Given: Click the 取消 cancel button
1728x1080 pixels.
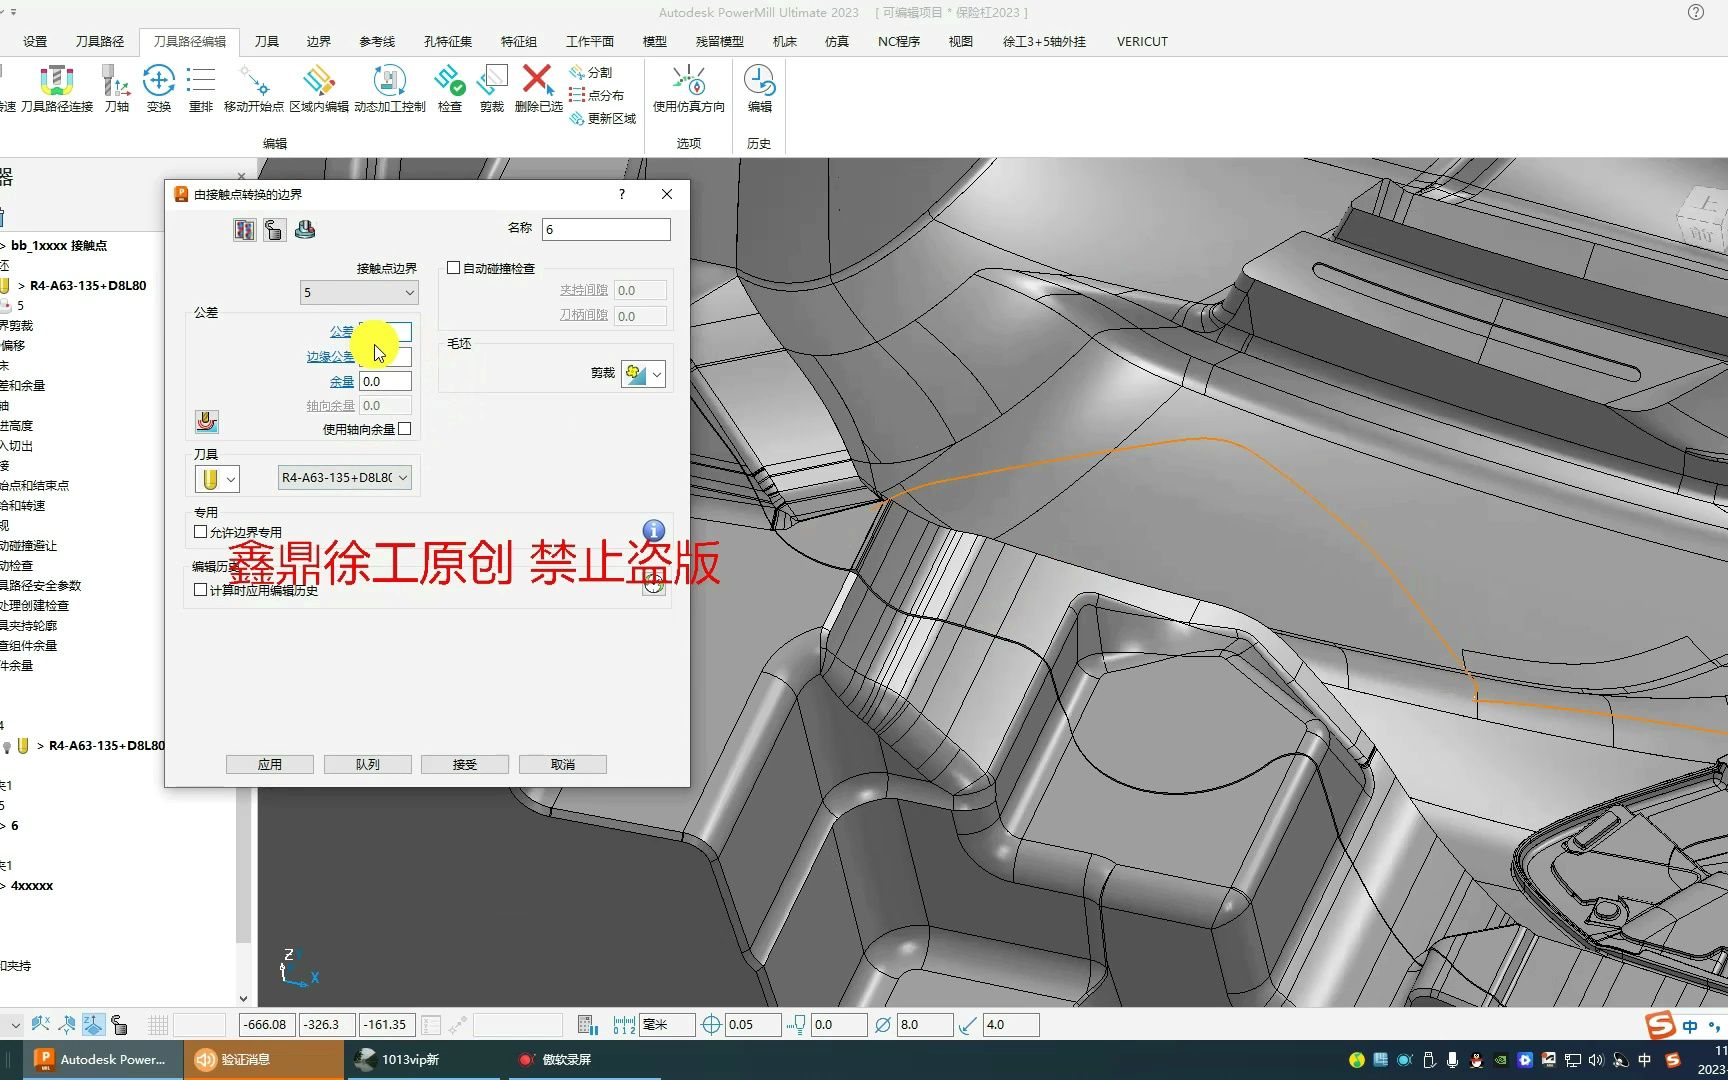Looking at the screenshot, I should click(563, 764).
